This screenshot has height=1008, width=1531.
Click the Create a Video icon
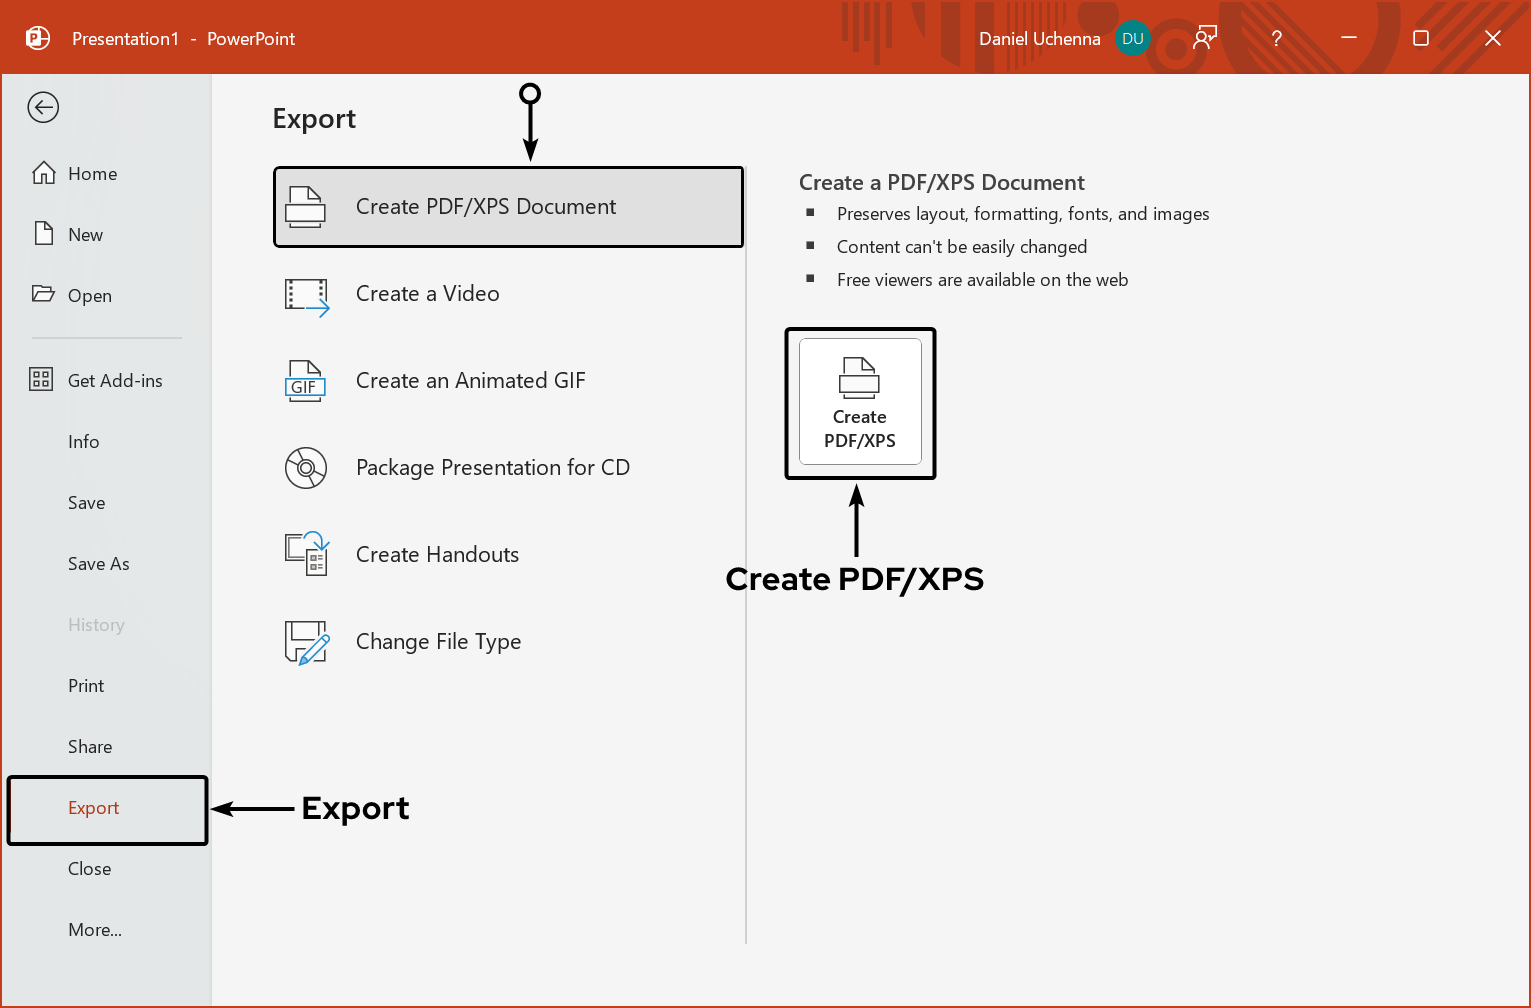pos(306,294)
